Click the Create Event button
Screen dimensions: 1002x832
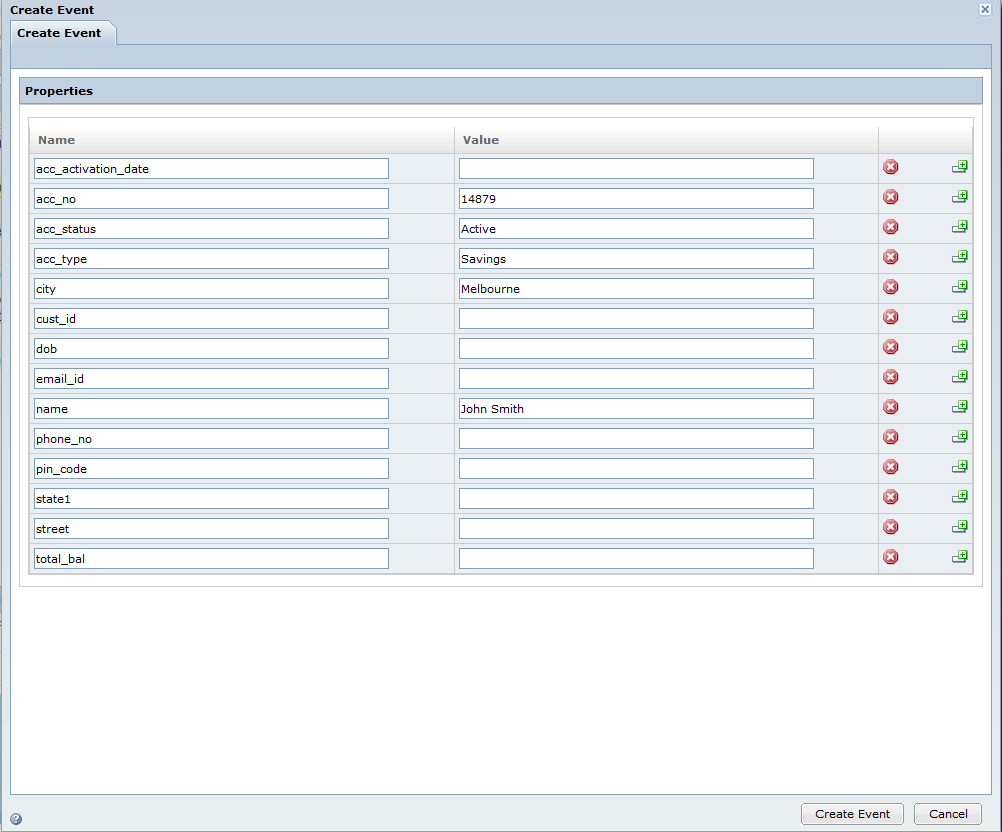point(852,814)
